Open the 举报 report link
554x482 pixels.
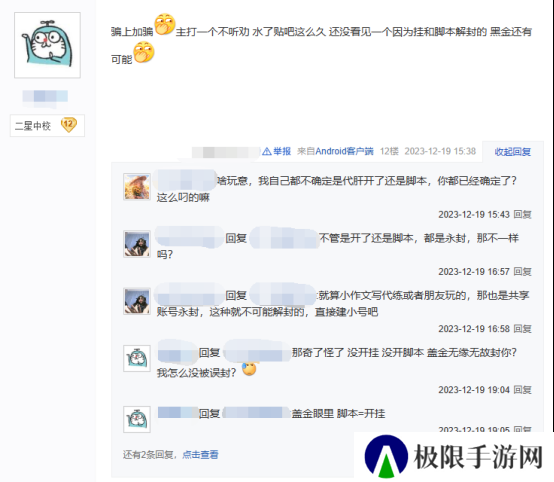coord(282,152)
